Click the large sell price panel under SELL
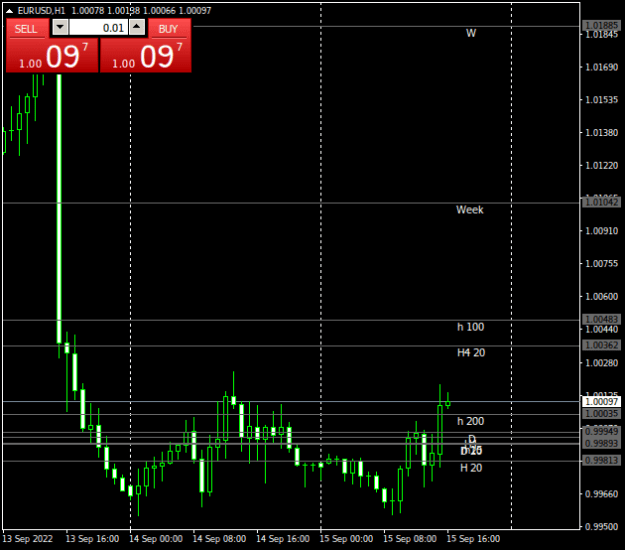The width and height of the screenshot is (625, 550). [52, 56]
